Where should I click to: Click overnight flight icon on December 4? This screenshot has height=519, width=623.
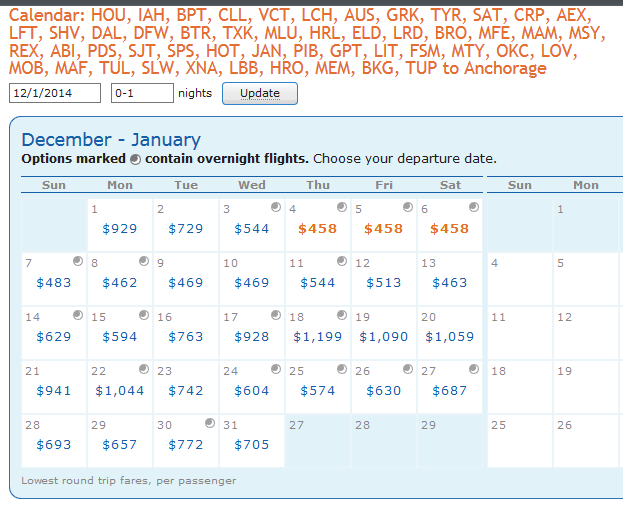(341, 207)
